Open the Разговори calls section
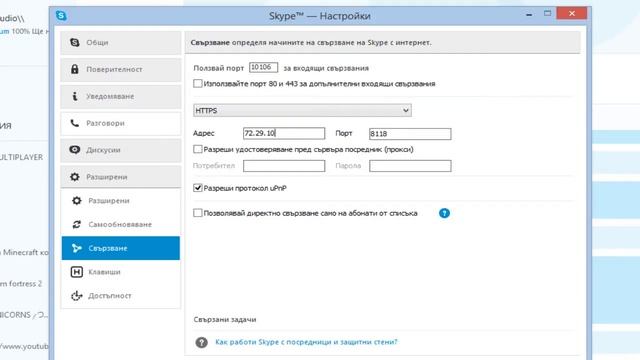Screen dimensions: 640x360 click(121, 123)
